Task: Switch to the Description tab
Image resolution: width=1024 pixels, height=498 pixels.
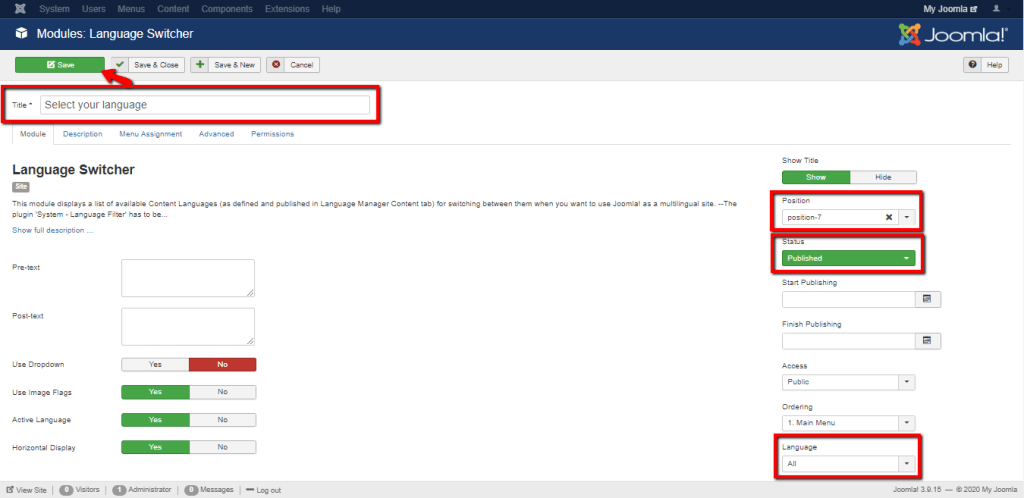Action: [x=82, y=134]
